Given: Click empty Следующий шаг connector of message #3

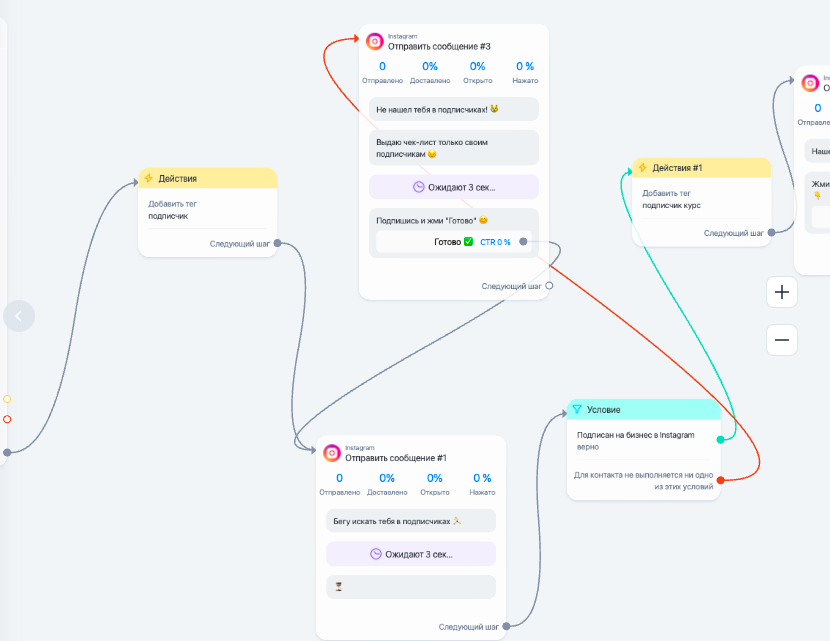Looking at the screenshot, I should (x=549, y=285).
